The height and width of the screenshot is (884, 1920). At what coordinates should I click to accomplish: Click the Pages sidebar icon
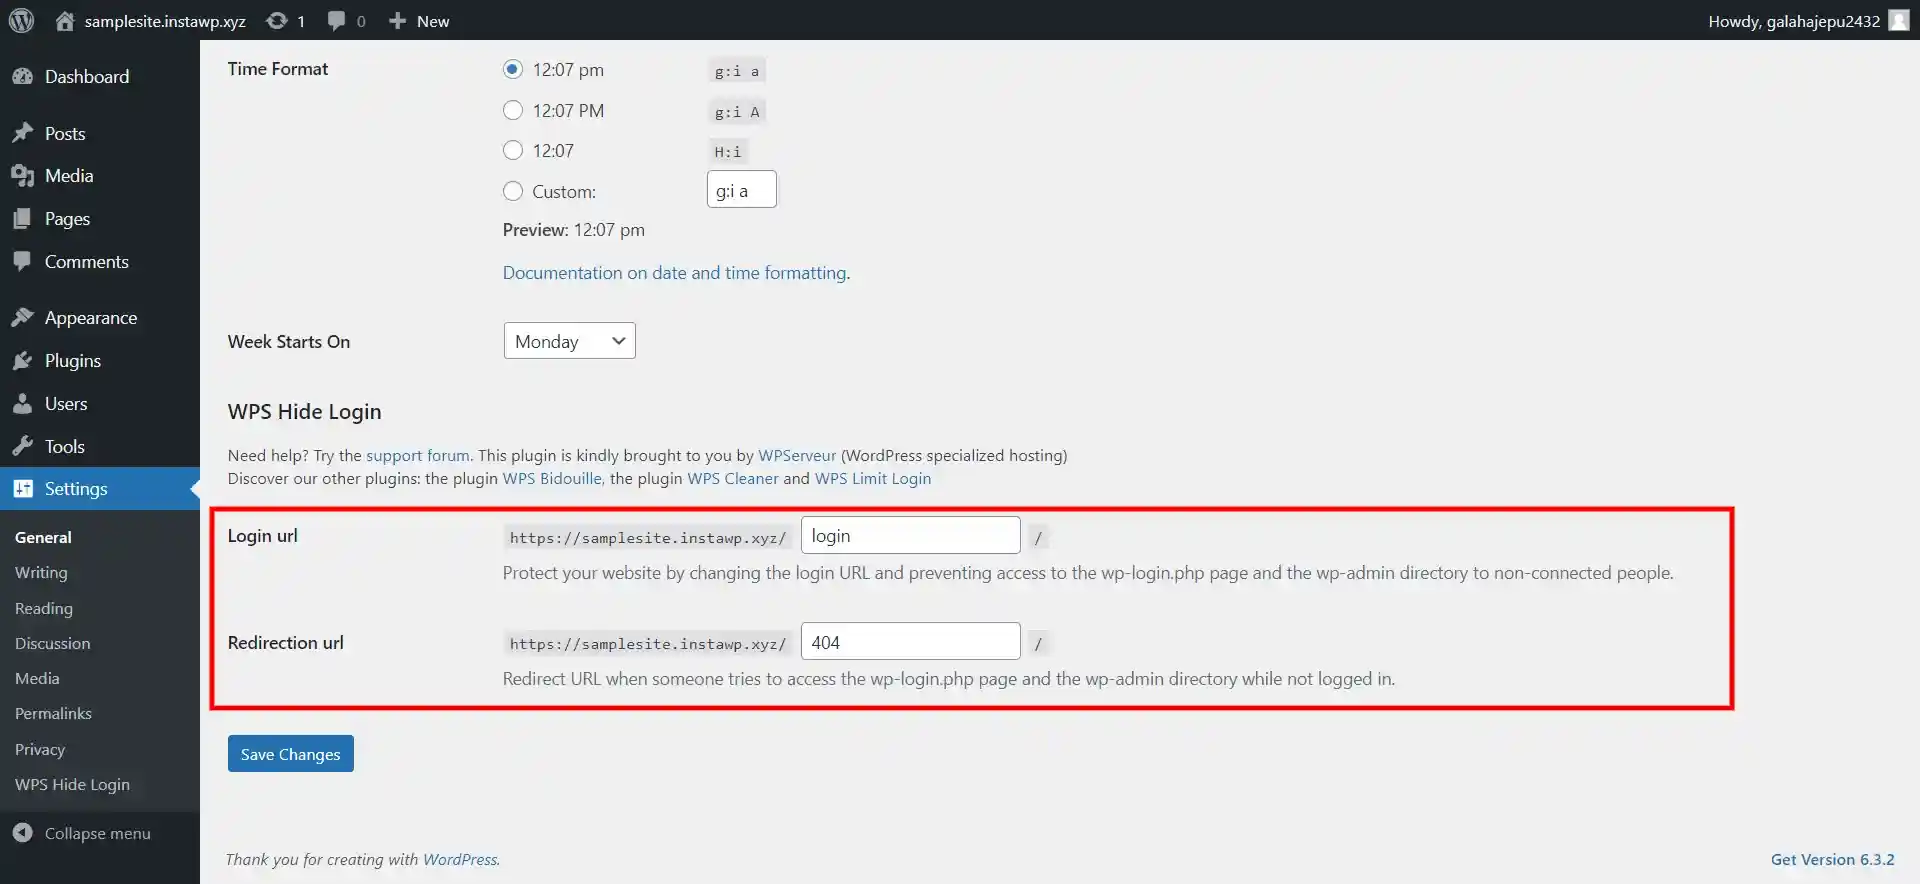click(23, 218)
